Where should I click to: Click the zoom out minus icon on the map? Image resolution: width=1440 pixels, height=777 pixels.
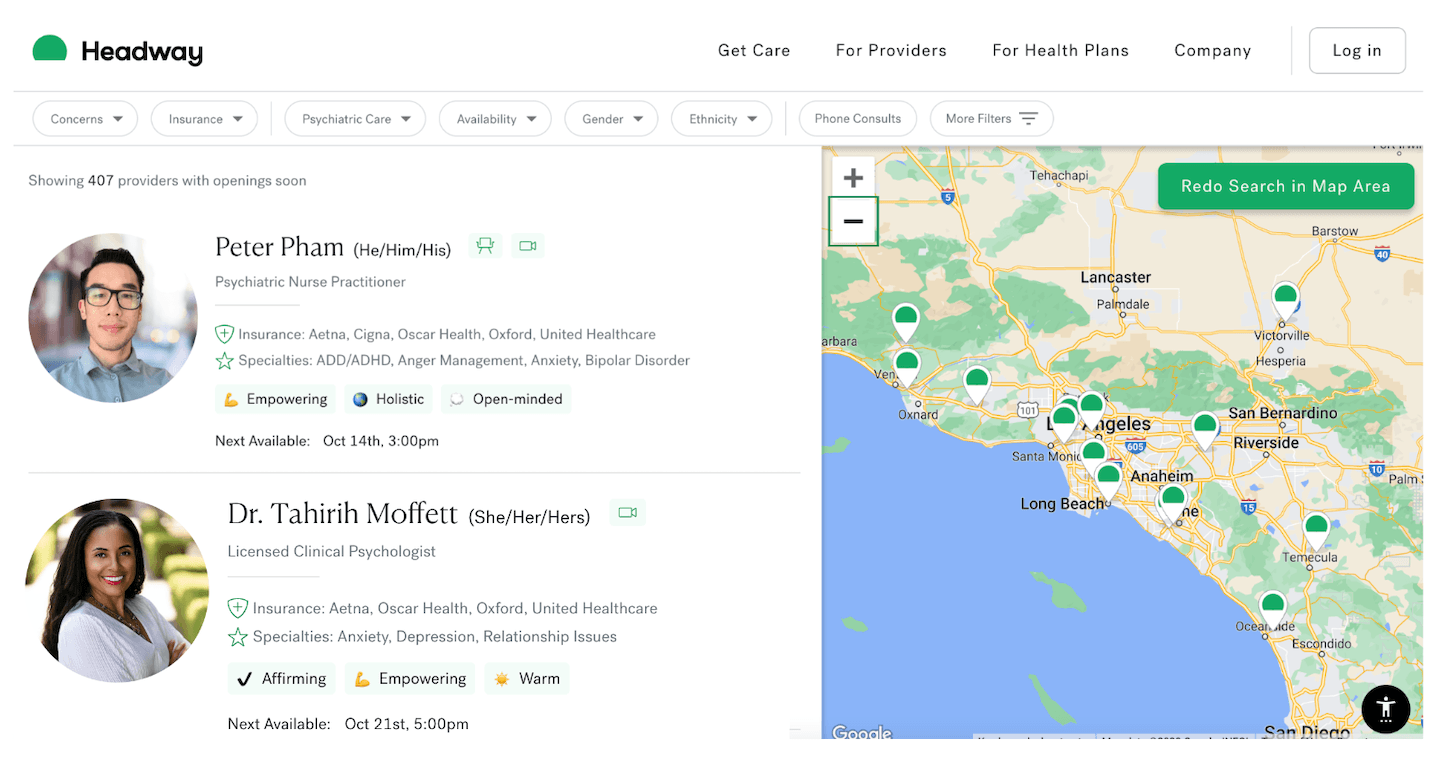pos(853,221)
